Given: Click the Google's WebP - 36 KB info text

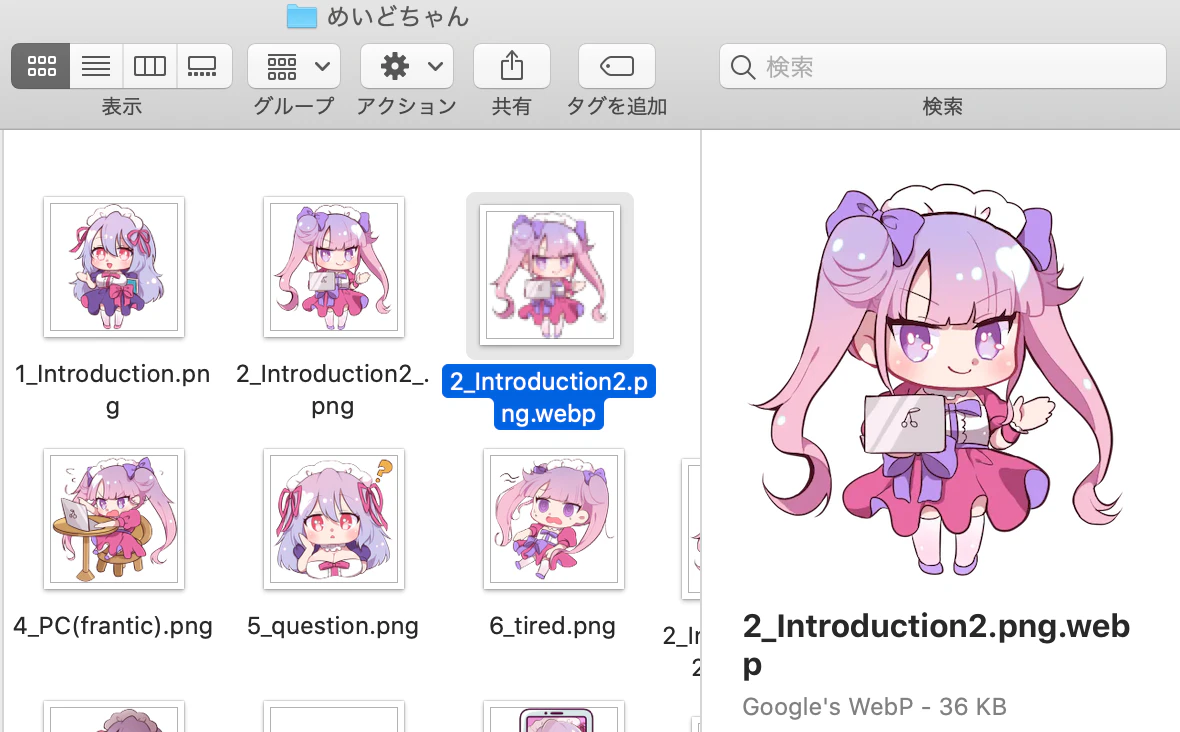Looking at the screenshot, I should [x=874, y=706].
